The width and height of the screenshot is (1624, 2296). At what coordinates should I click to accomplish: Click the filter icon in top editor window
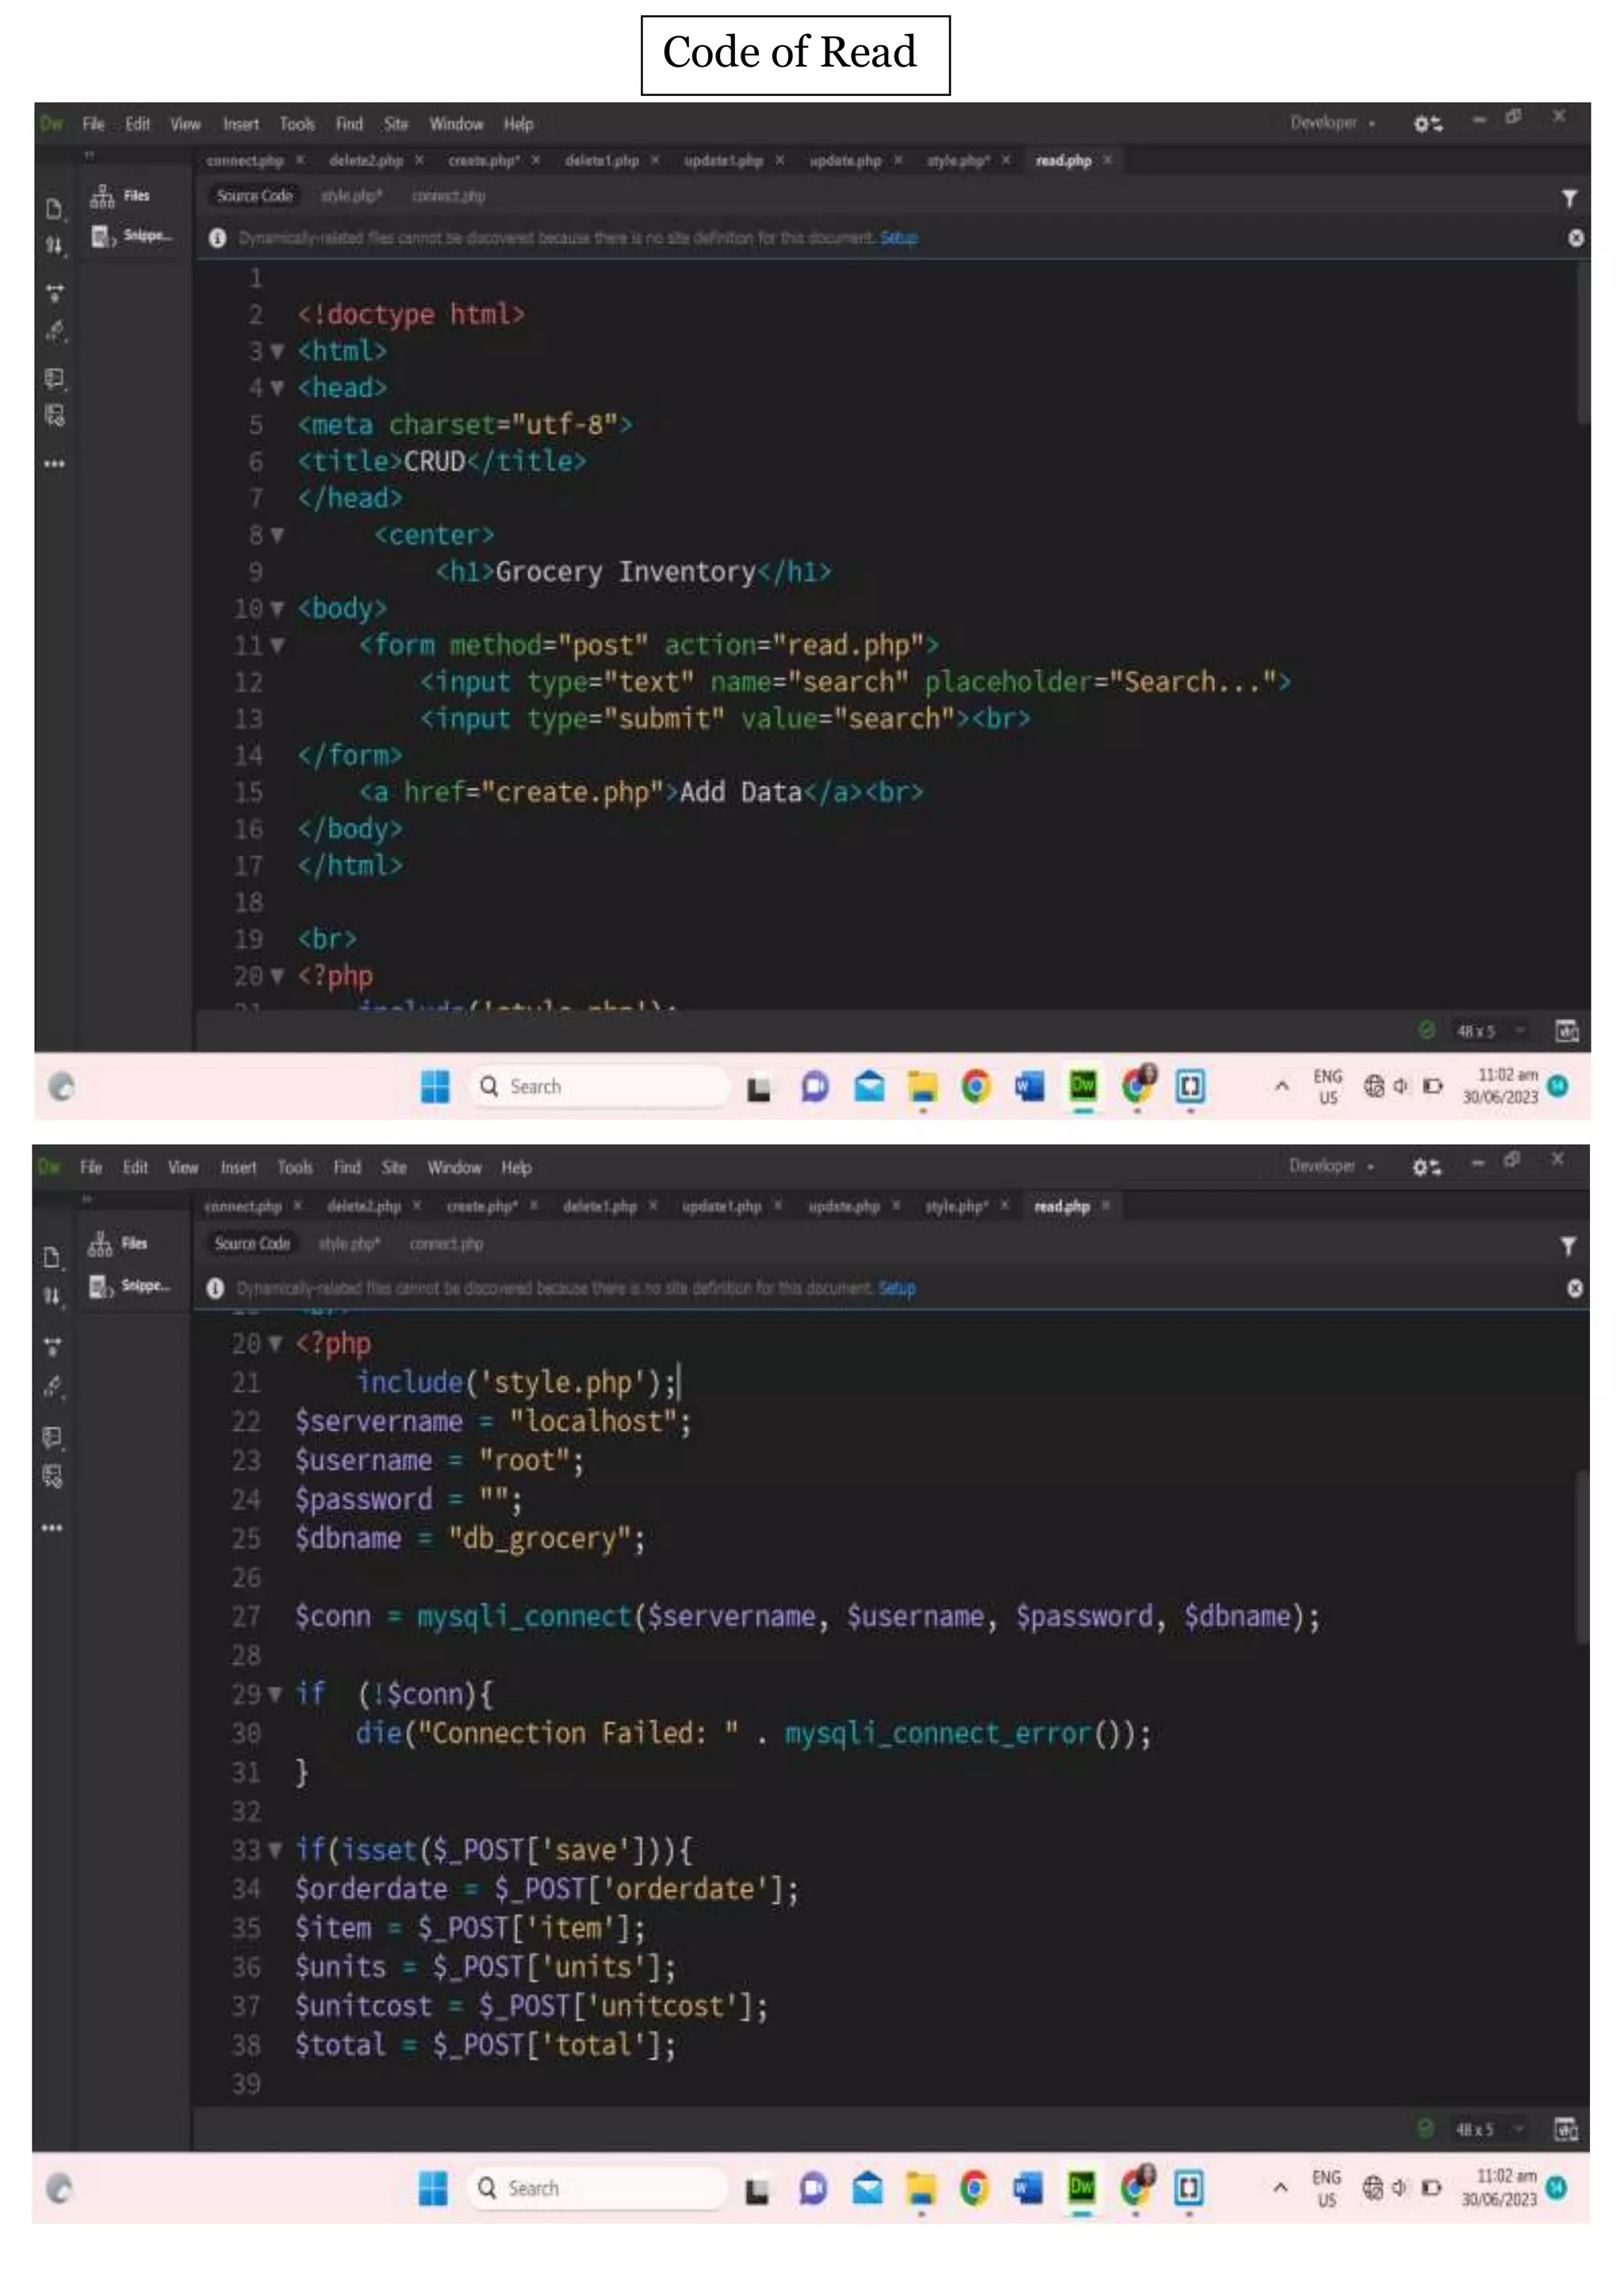point(1569,199)
